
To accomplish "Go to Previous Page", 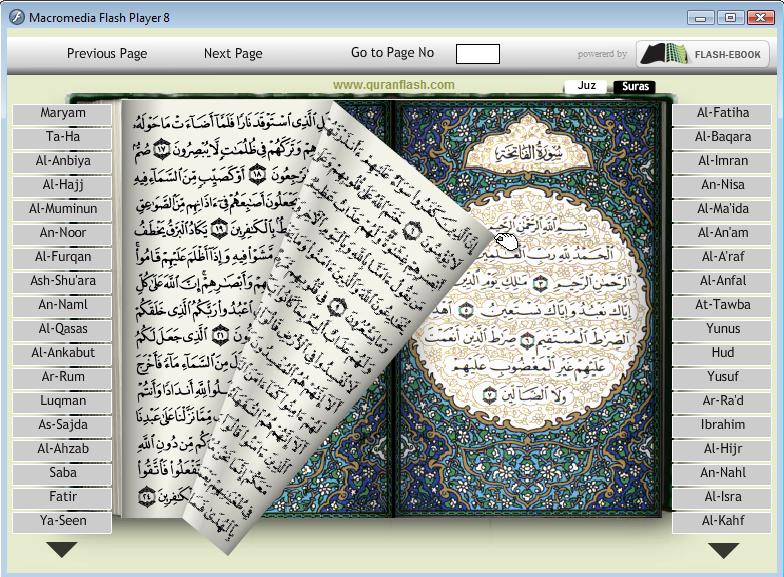I will tap(107, 54).
